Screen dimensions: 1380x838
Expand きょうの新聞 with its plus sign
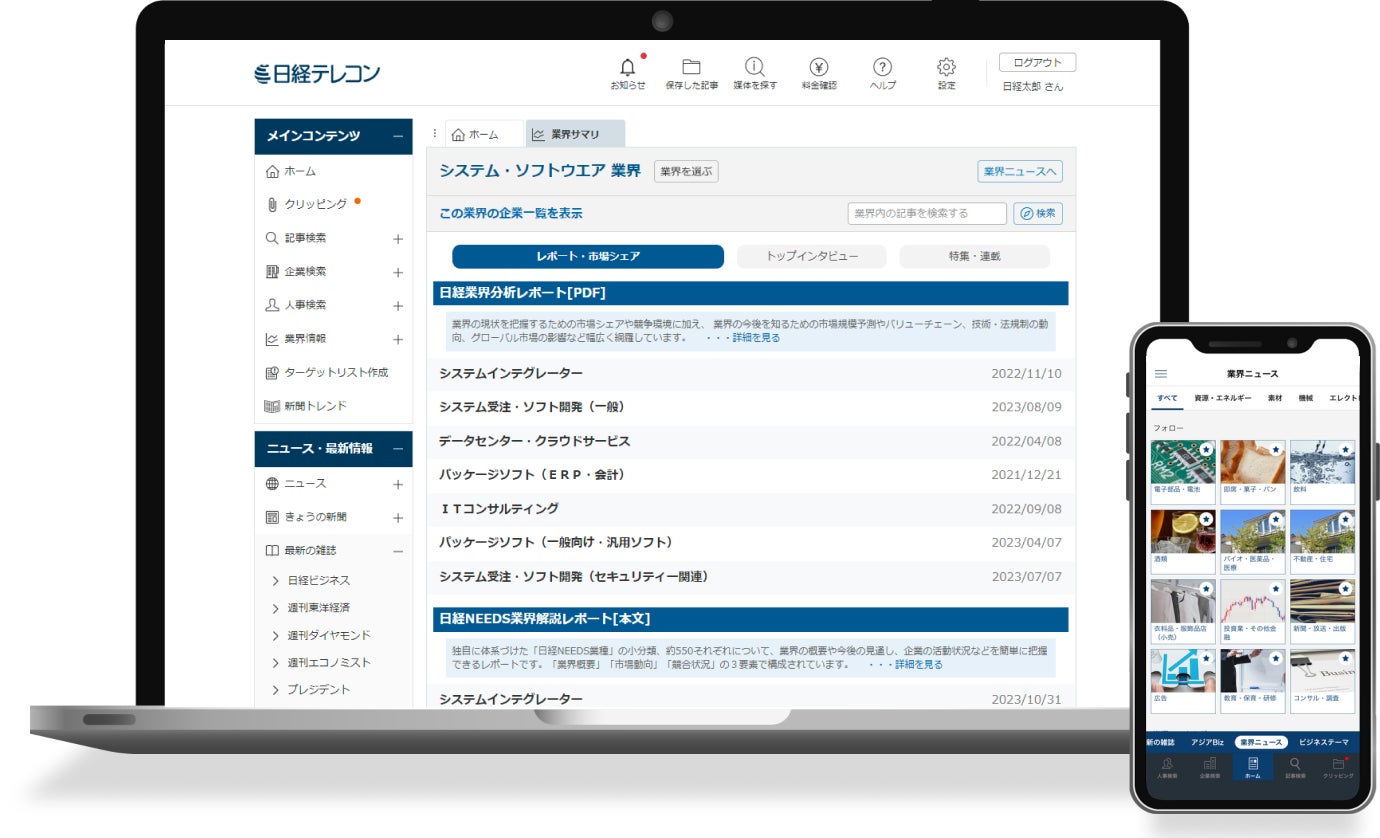(x=398, y=518)
